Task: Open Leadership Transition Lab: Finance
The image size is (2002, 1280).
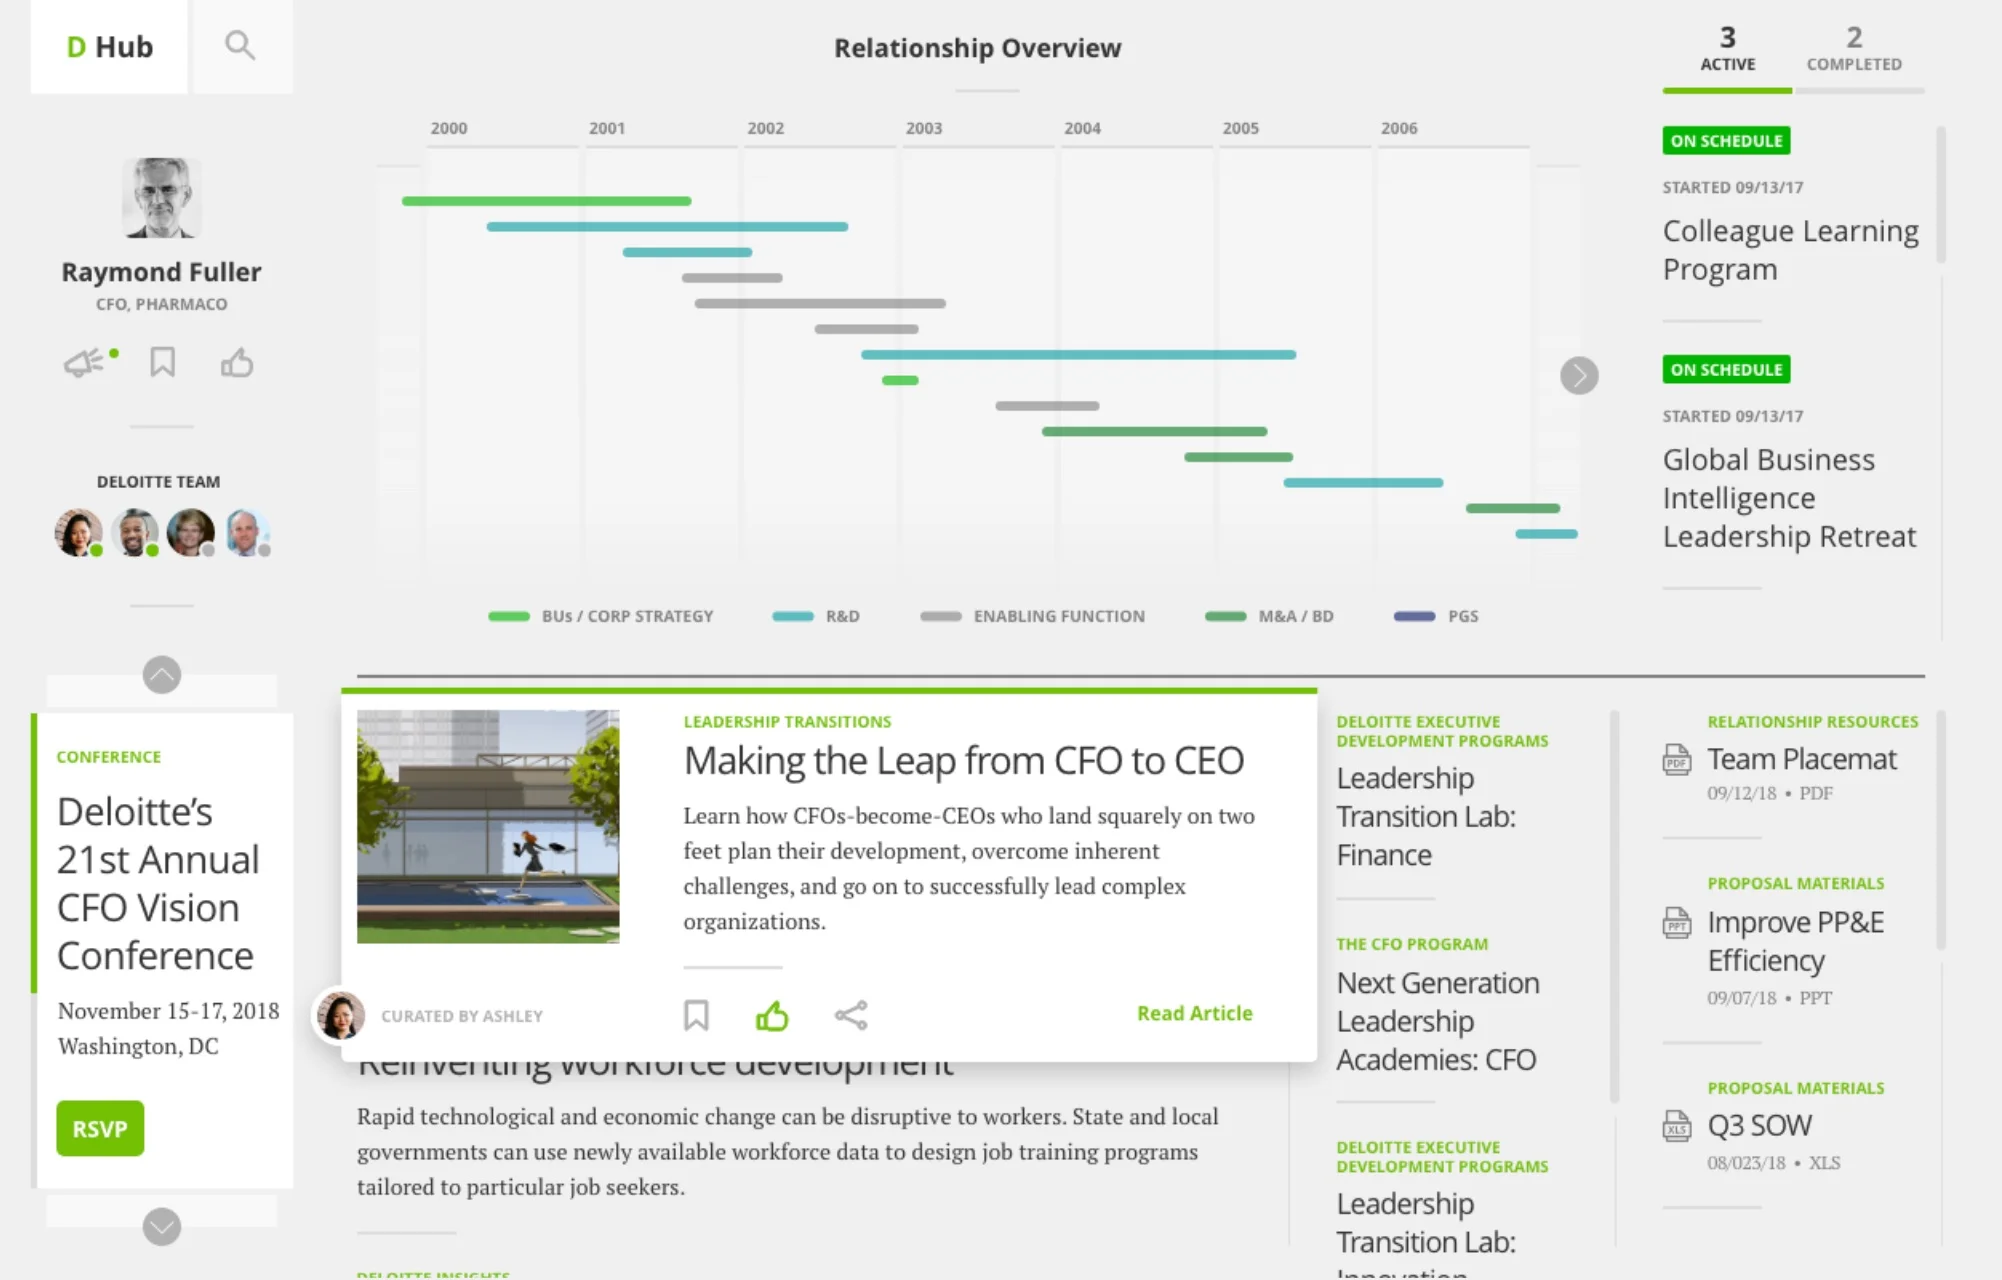Action: pos(1426,816)
